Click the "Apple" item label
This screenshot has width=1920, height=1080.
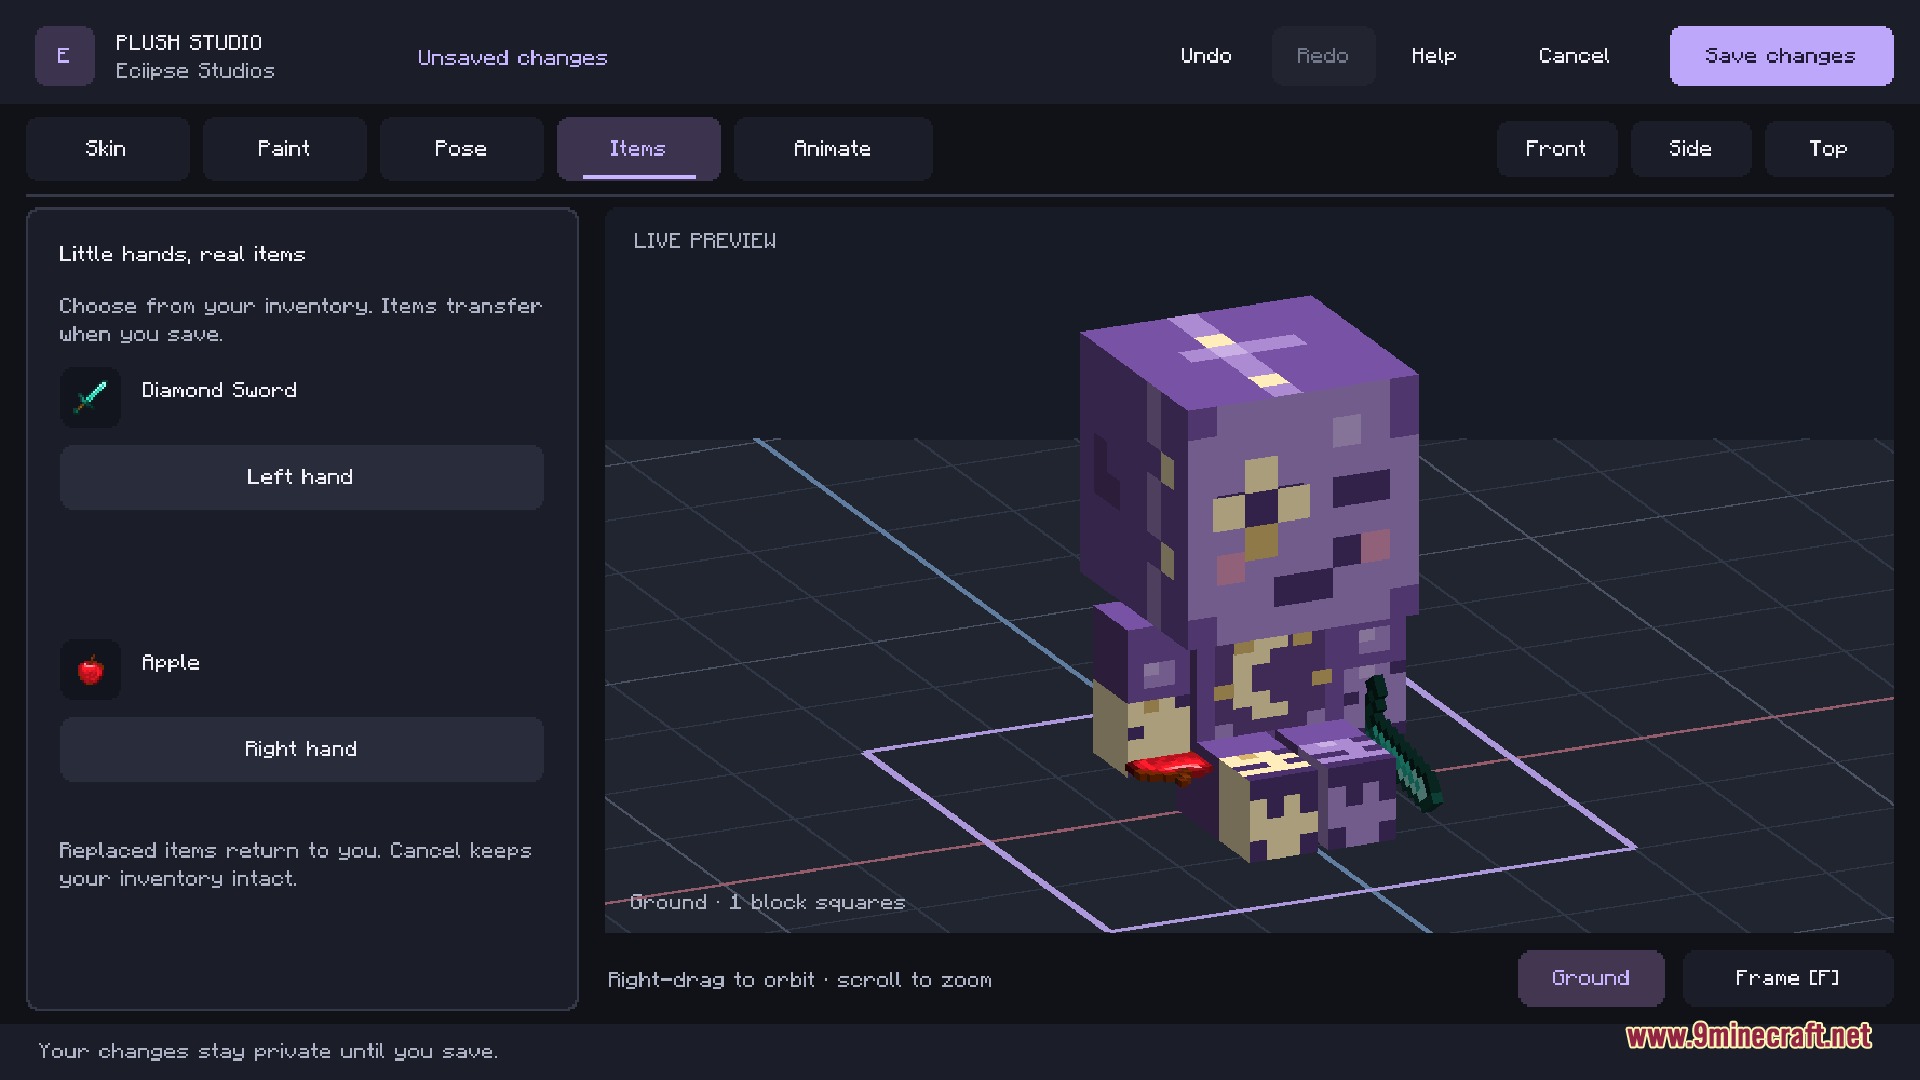coord(171,663)
